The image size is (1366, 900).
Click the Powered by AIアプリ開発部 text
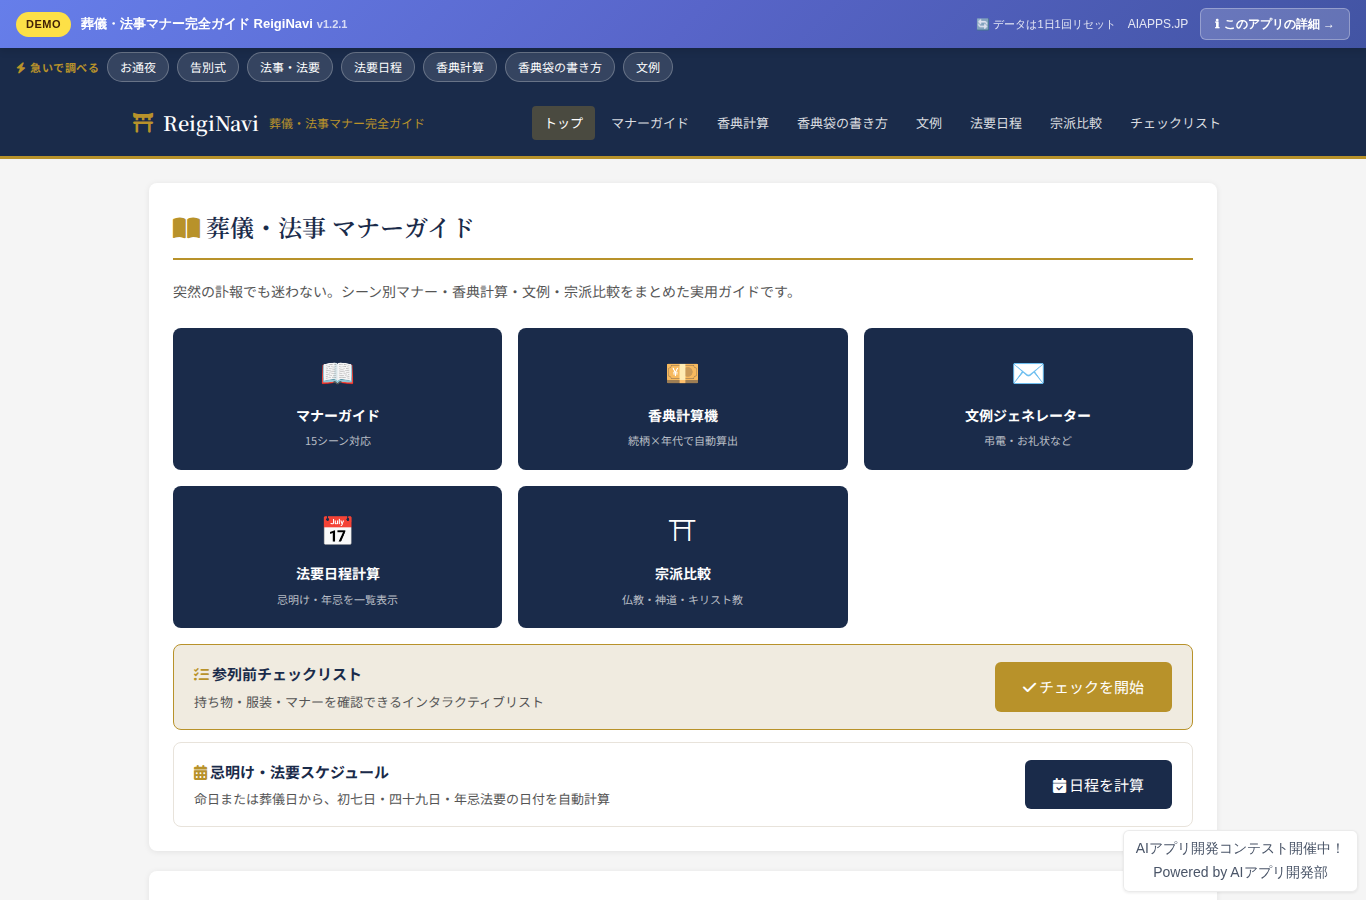click(1240, 872)
